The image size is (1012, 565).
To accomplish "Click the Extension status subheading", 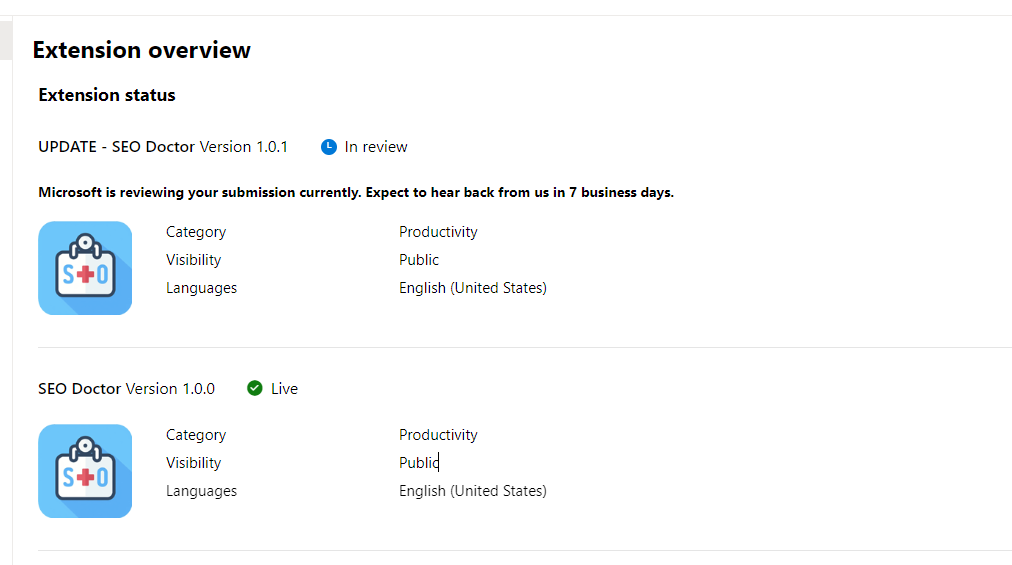I will point(107,95).
